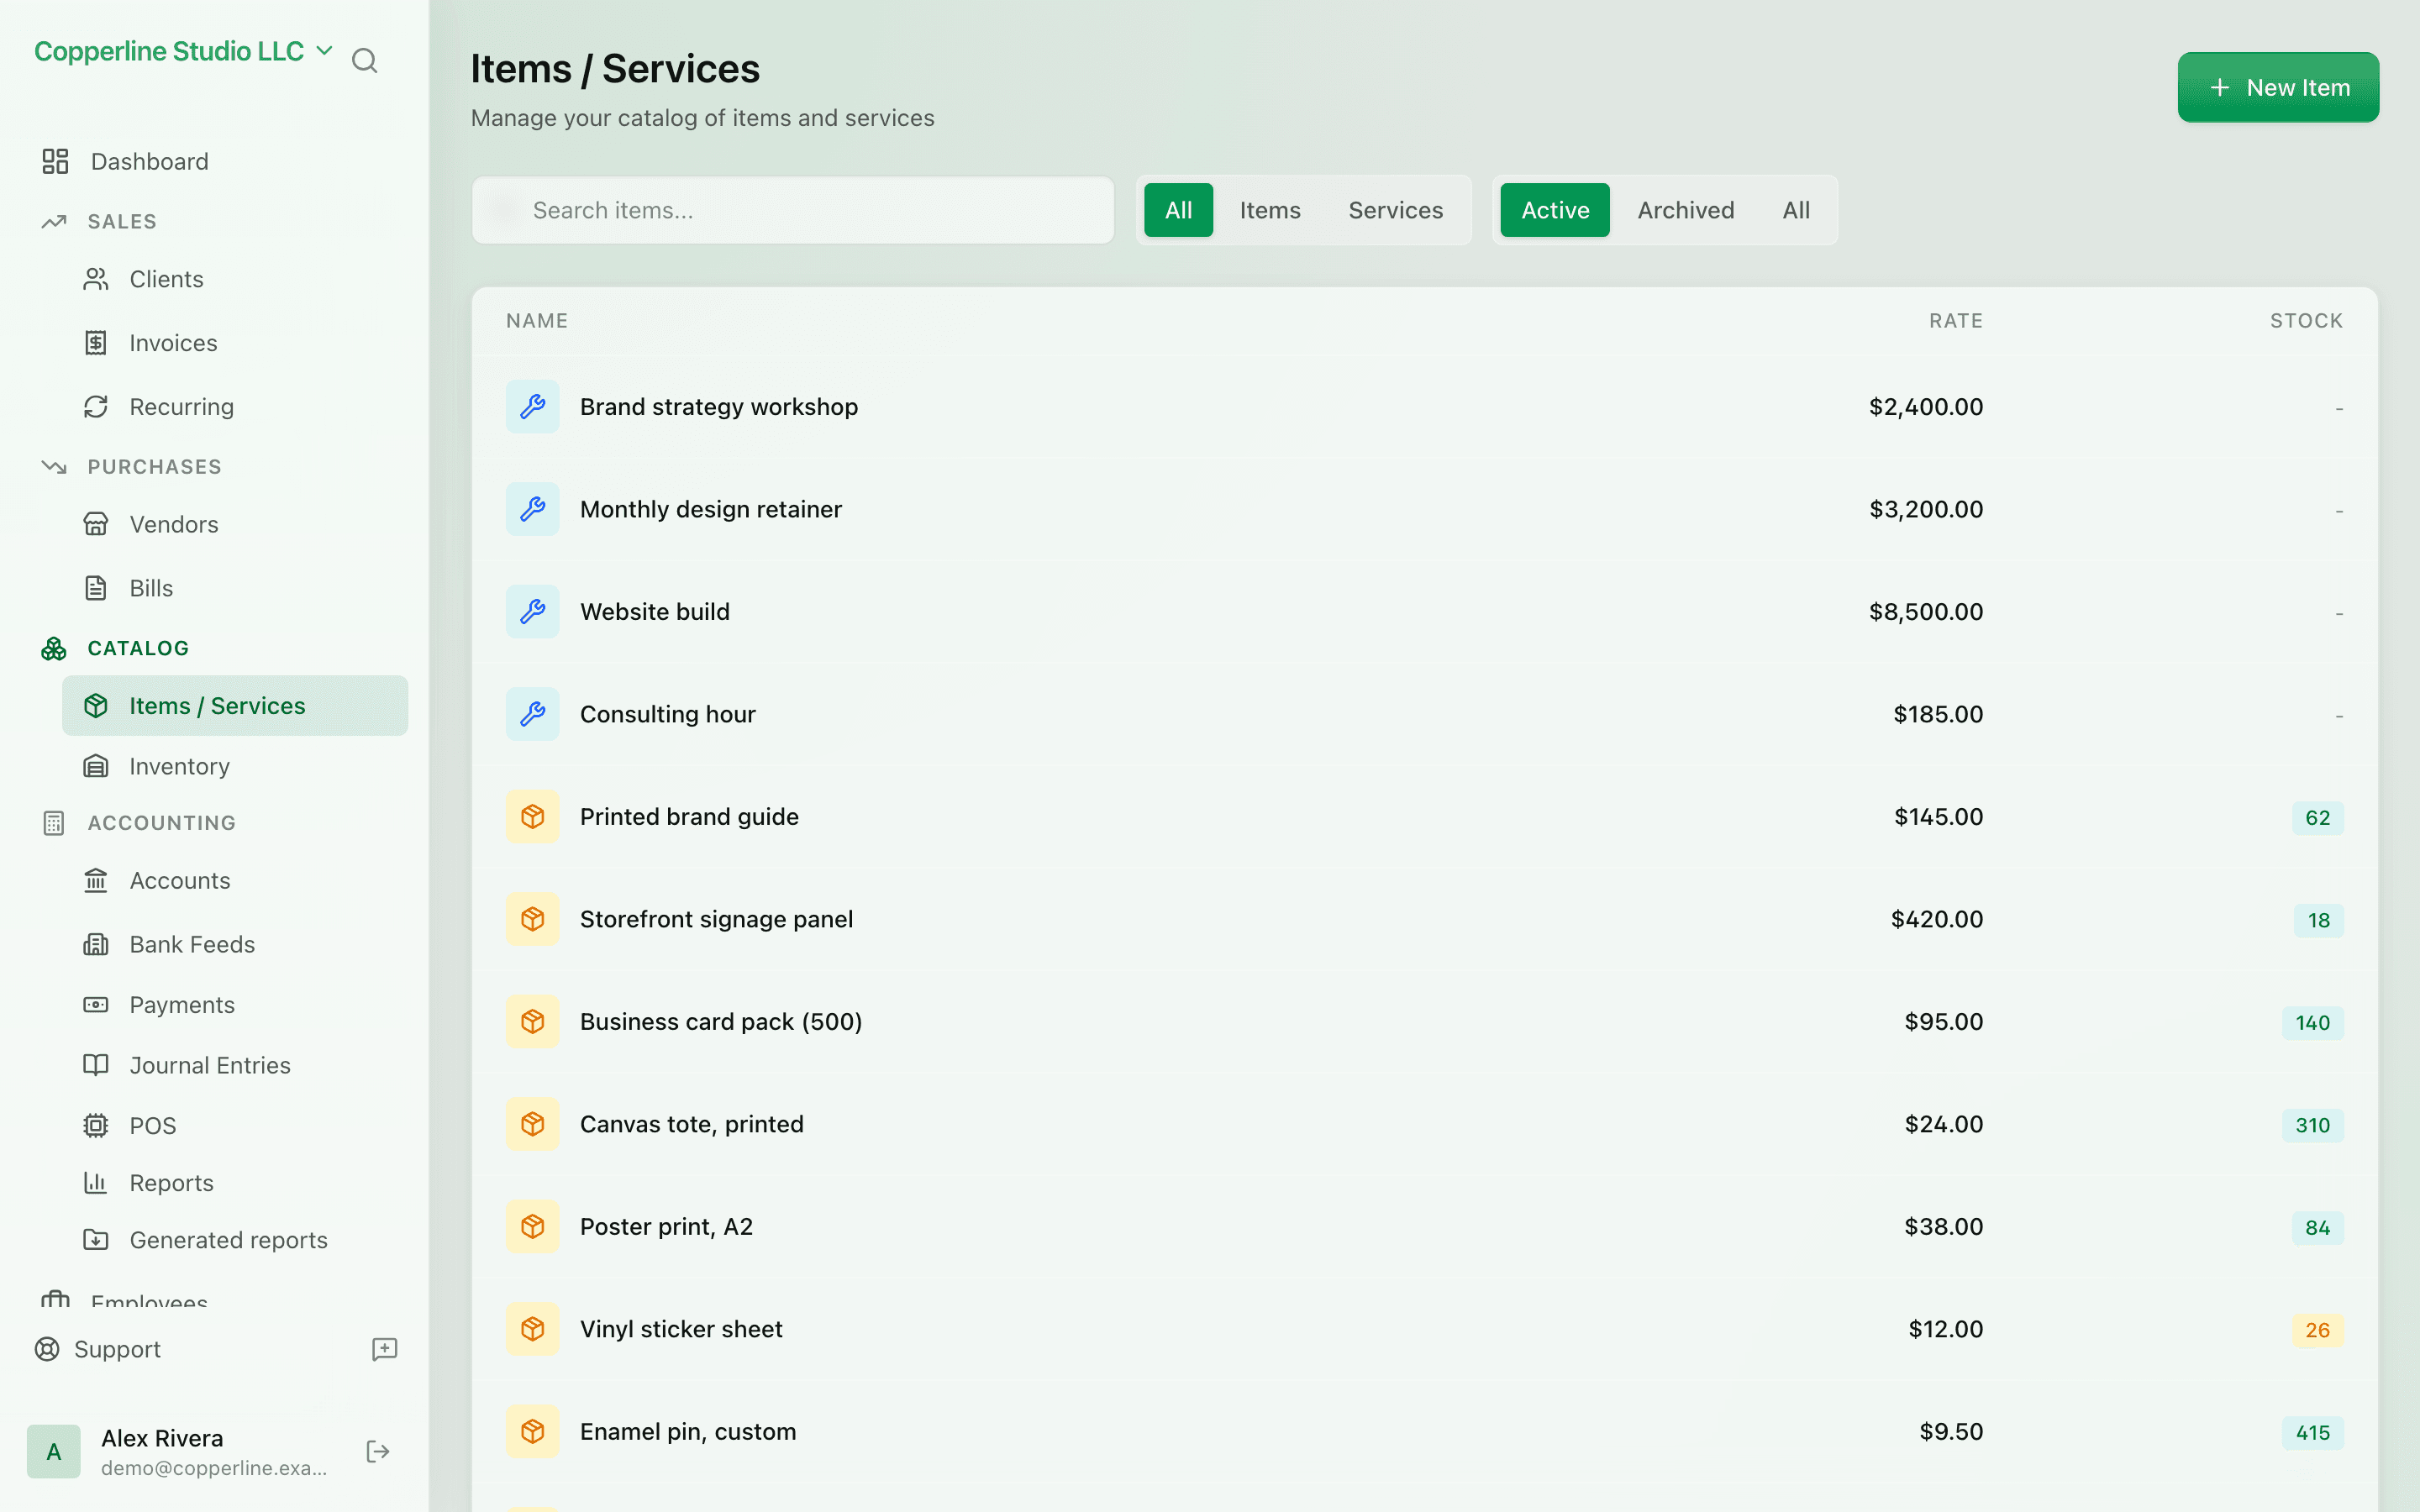The height and width of the screenshot is (1512, 2420).
Task: Open the Consulting hour row
Action: pyautogui.click(x=1425, y=714)
